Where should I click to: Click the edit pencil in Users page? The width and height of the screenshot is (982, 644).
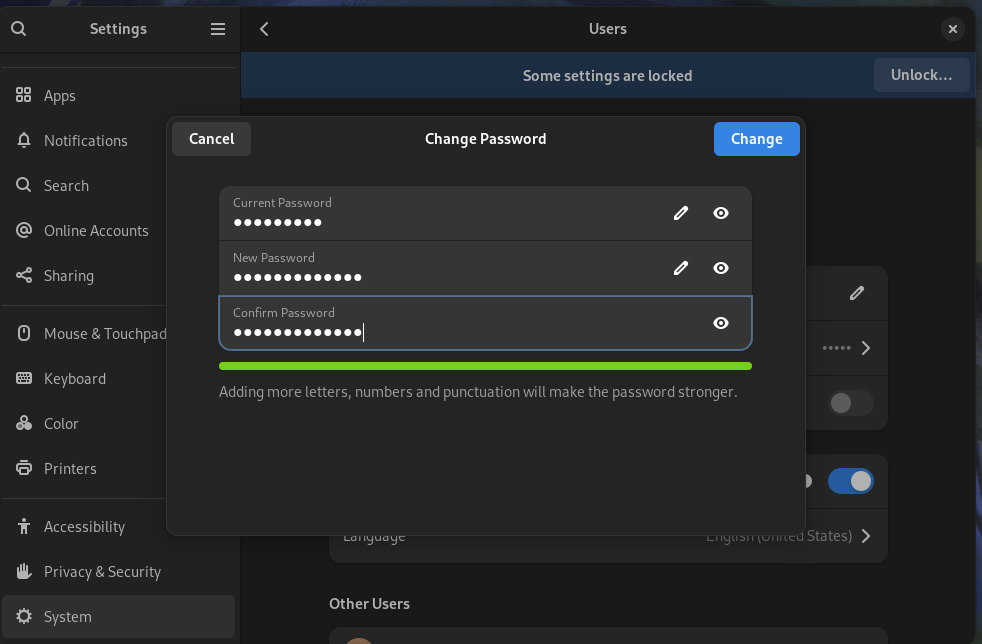coord(857,293)
